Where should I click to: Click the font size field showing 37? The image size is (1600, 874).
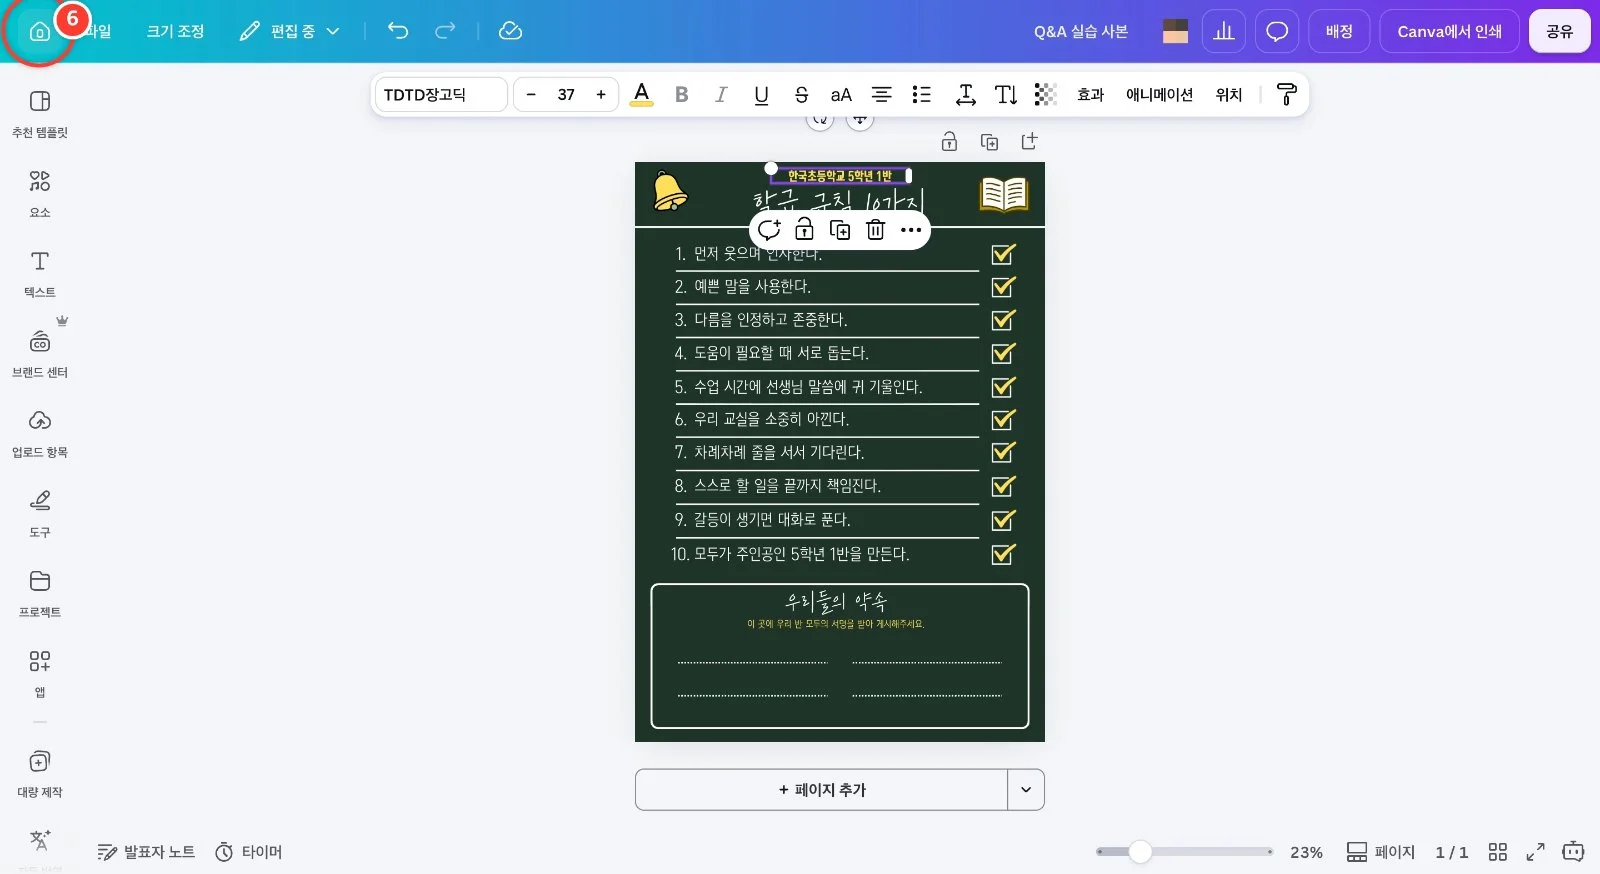click(566, 95)
